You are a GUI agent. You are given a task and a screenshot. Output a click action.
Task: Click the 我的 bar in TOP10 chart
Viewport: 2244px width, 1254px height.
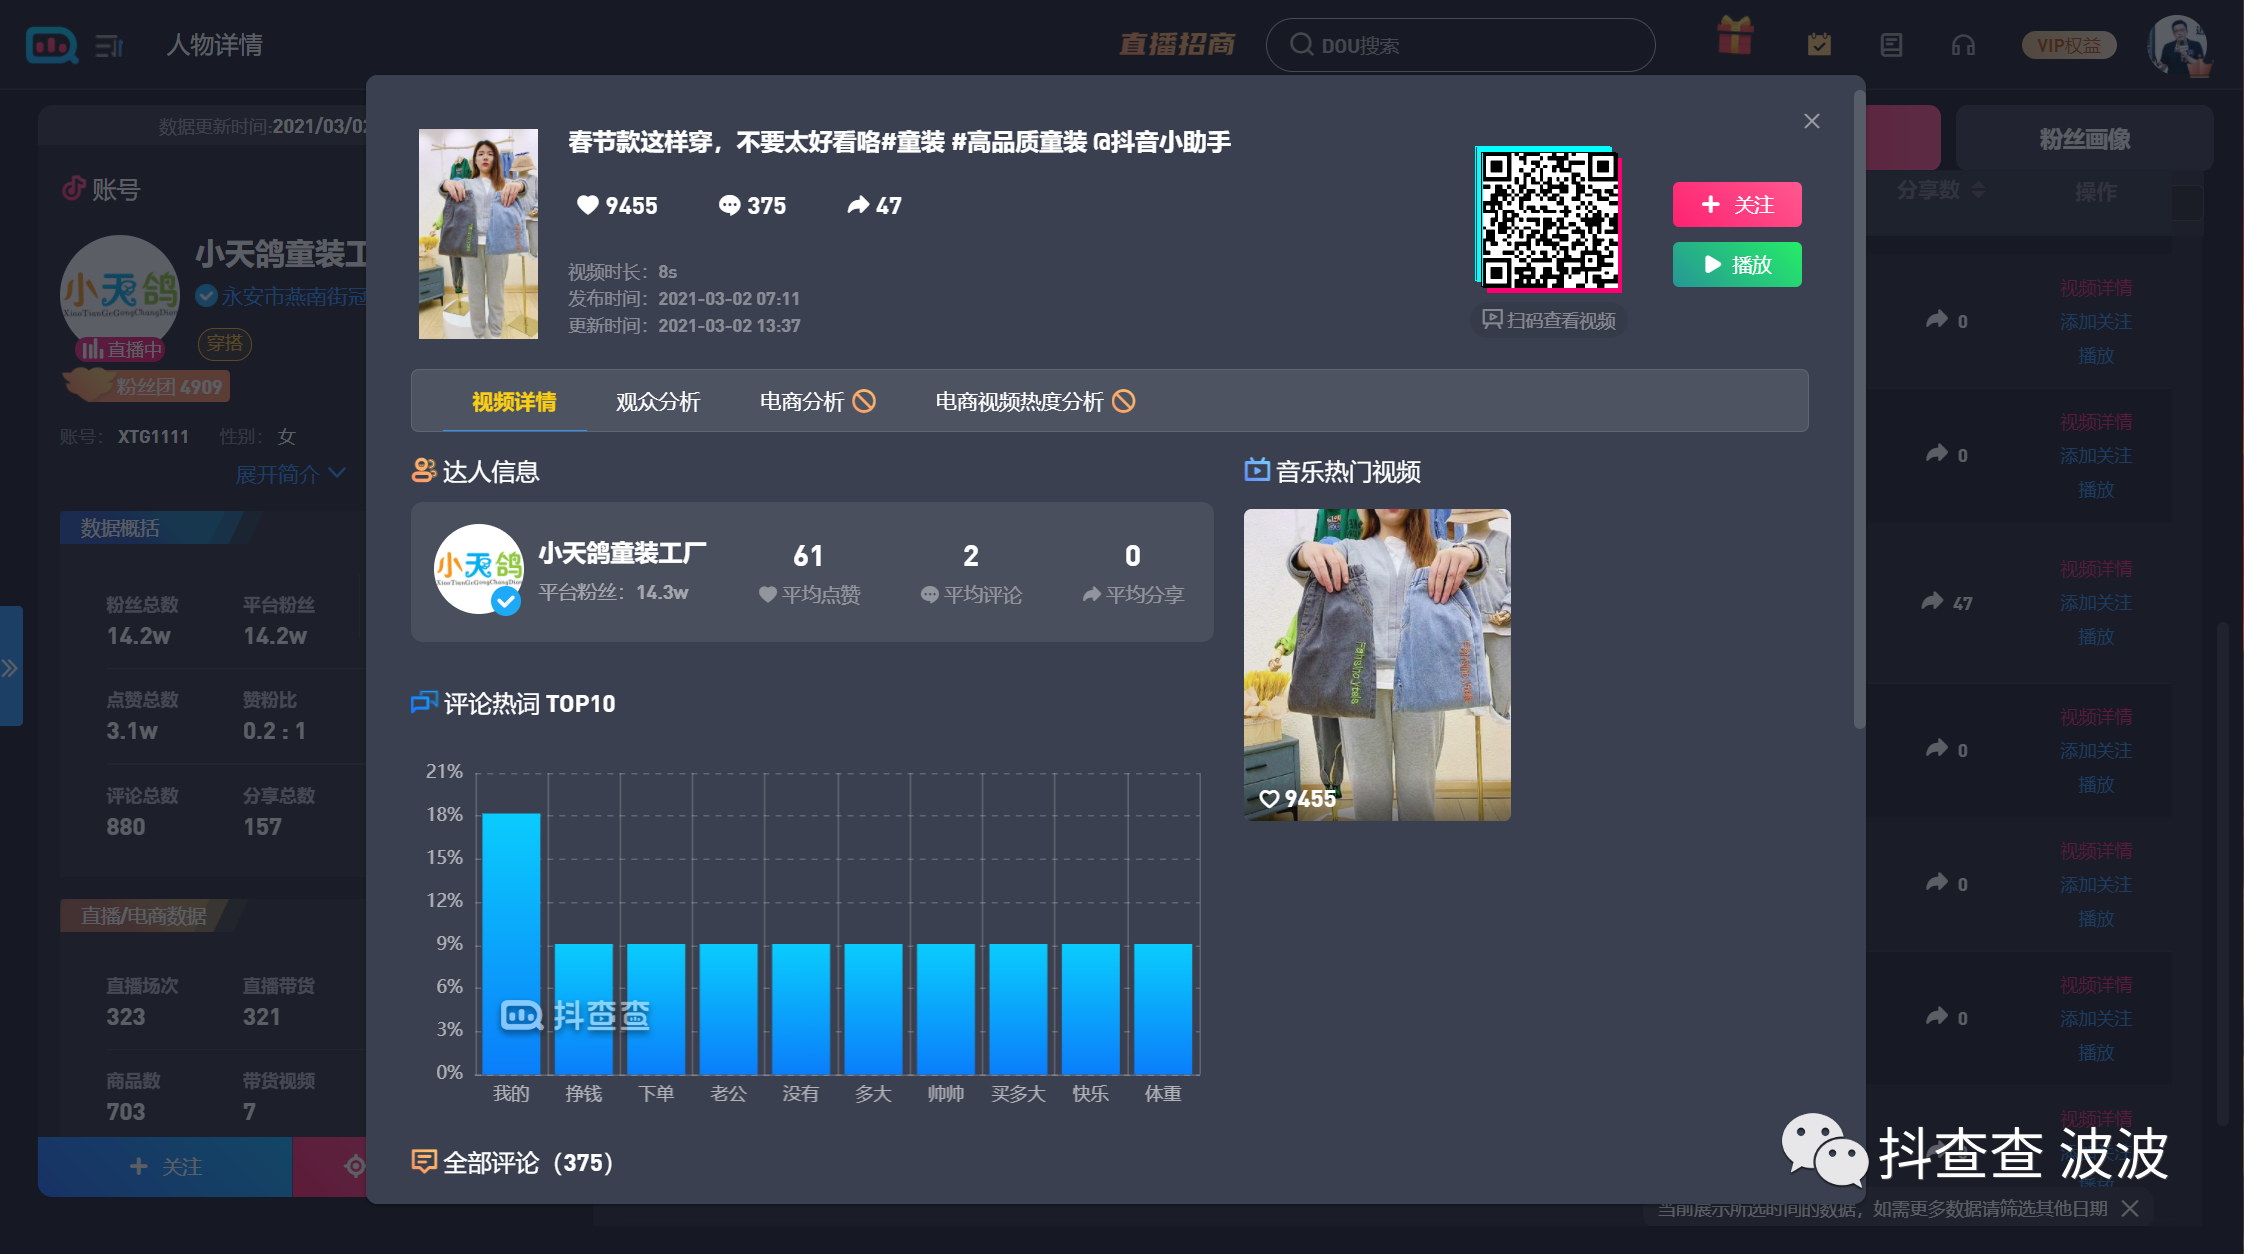pyautogui.click(x=511, y=943)
